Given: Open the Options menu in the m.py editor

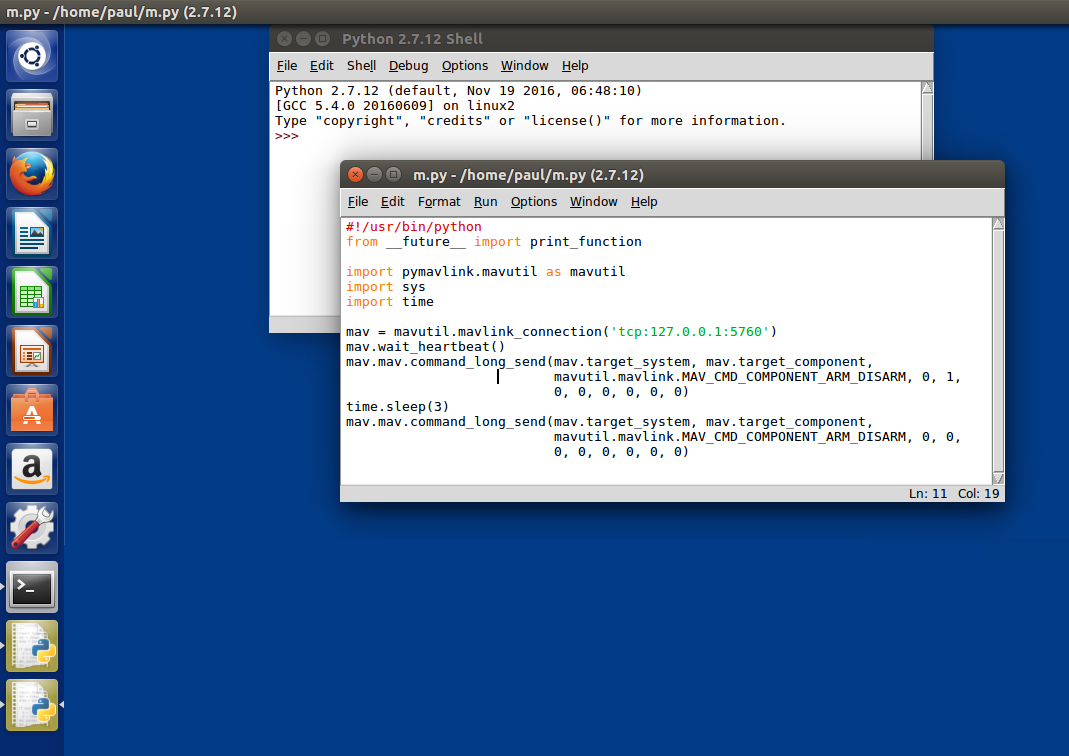Looking at the screenshot, I should 534,202.
